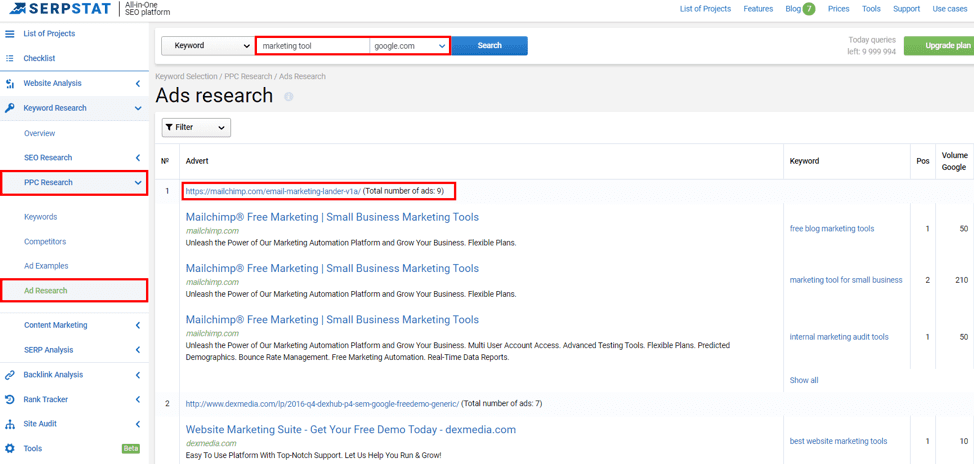The width and height of the screenshot is (974, 464).
Task: Click the Backlink Analysis link icon
Action: click(10, 375)
